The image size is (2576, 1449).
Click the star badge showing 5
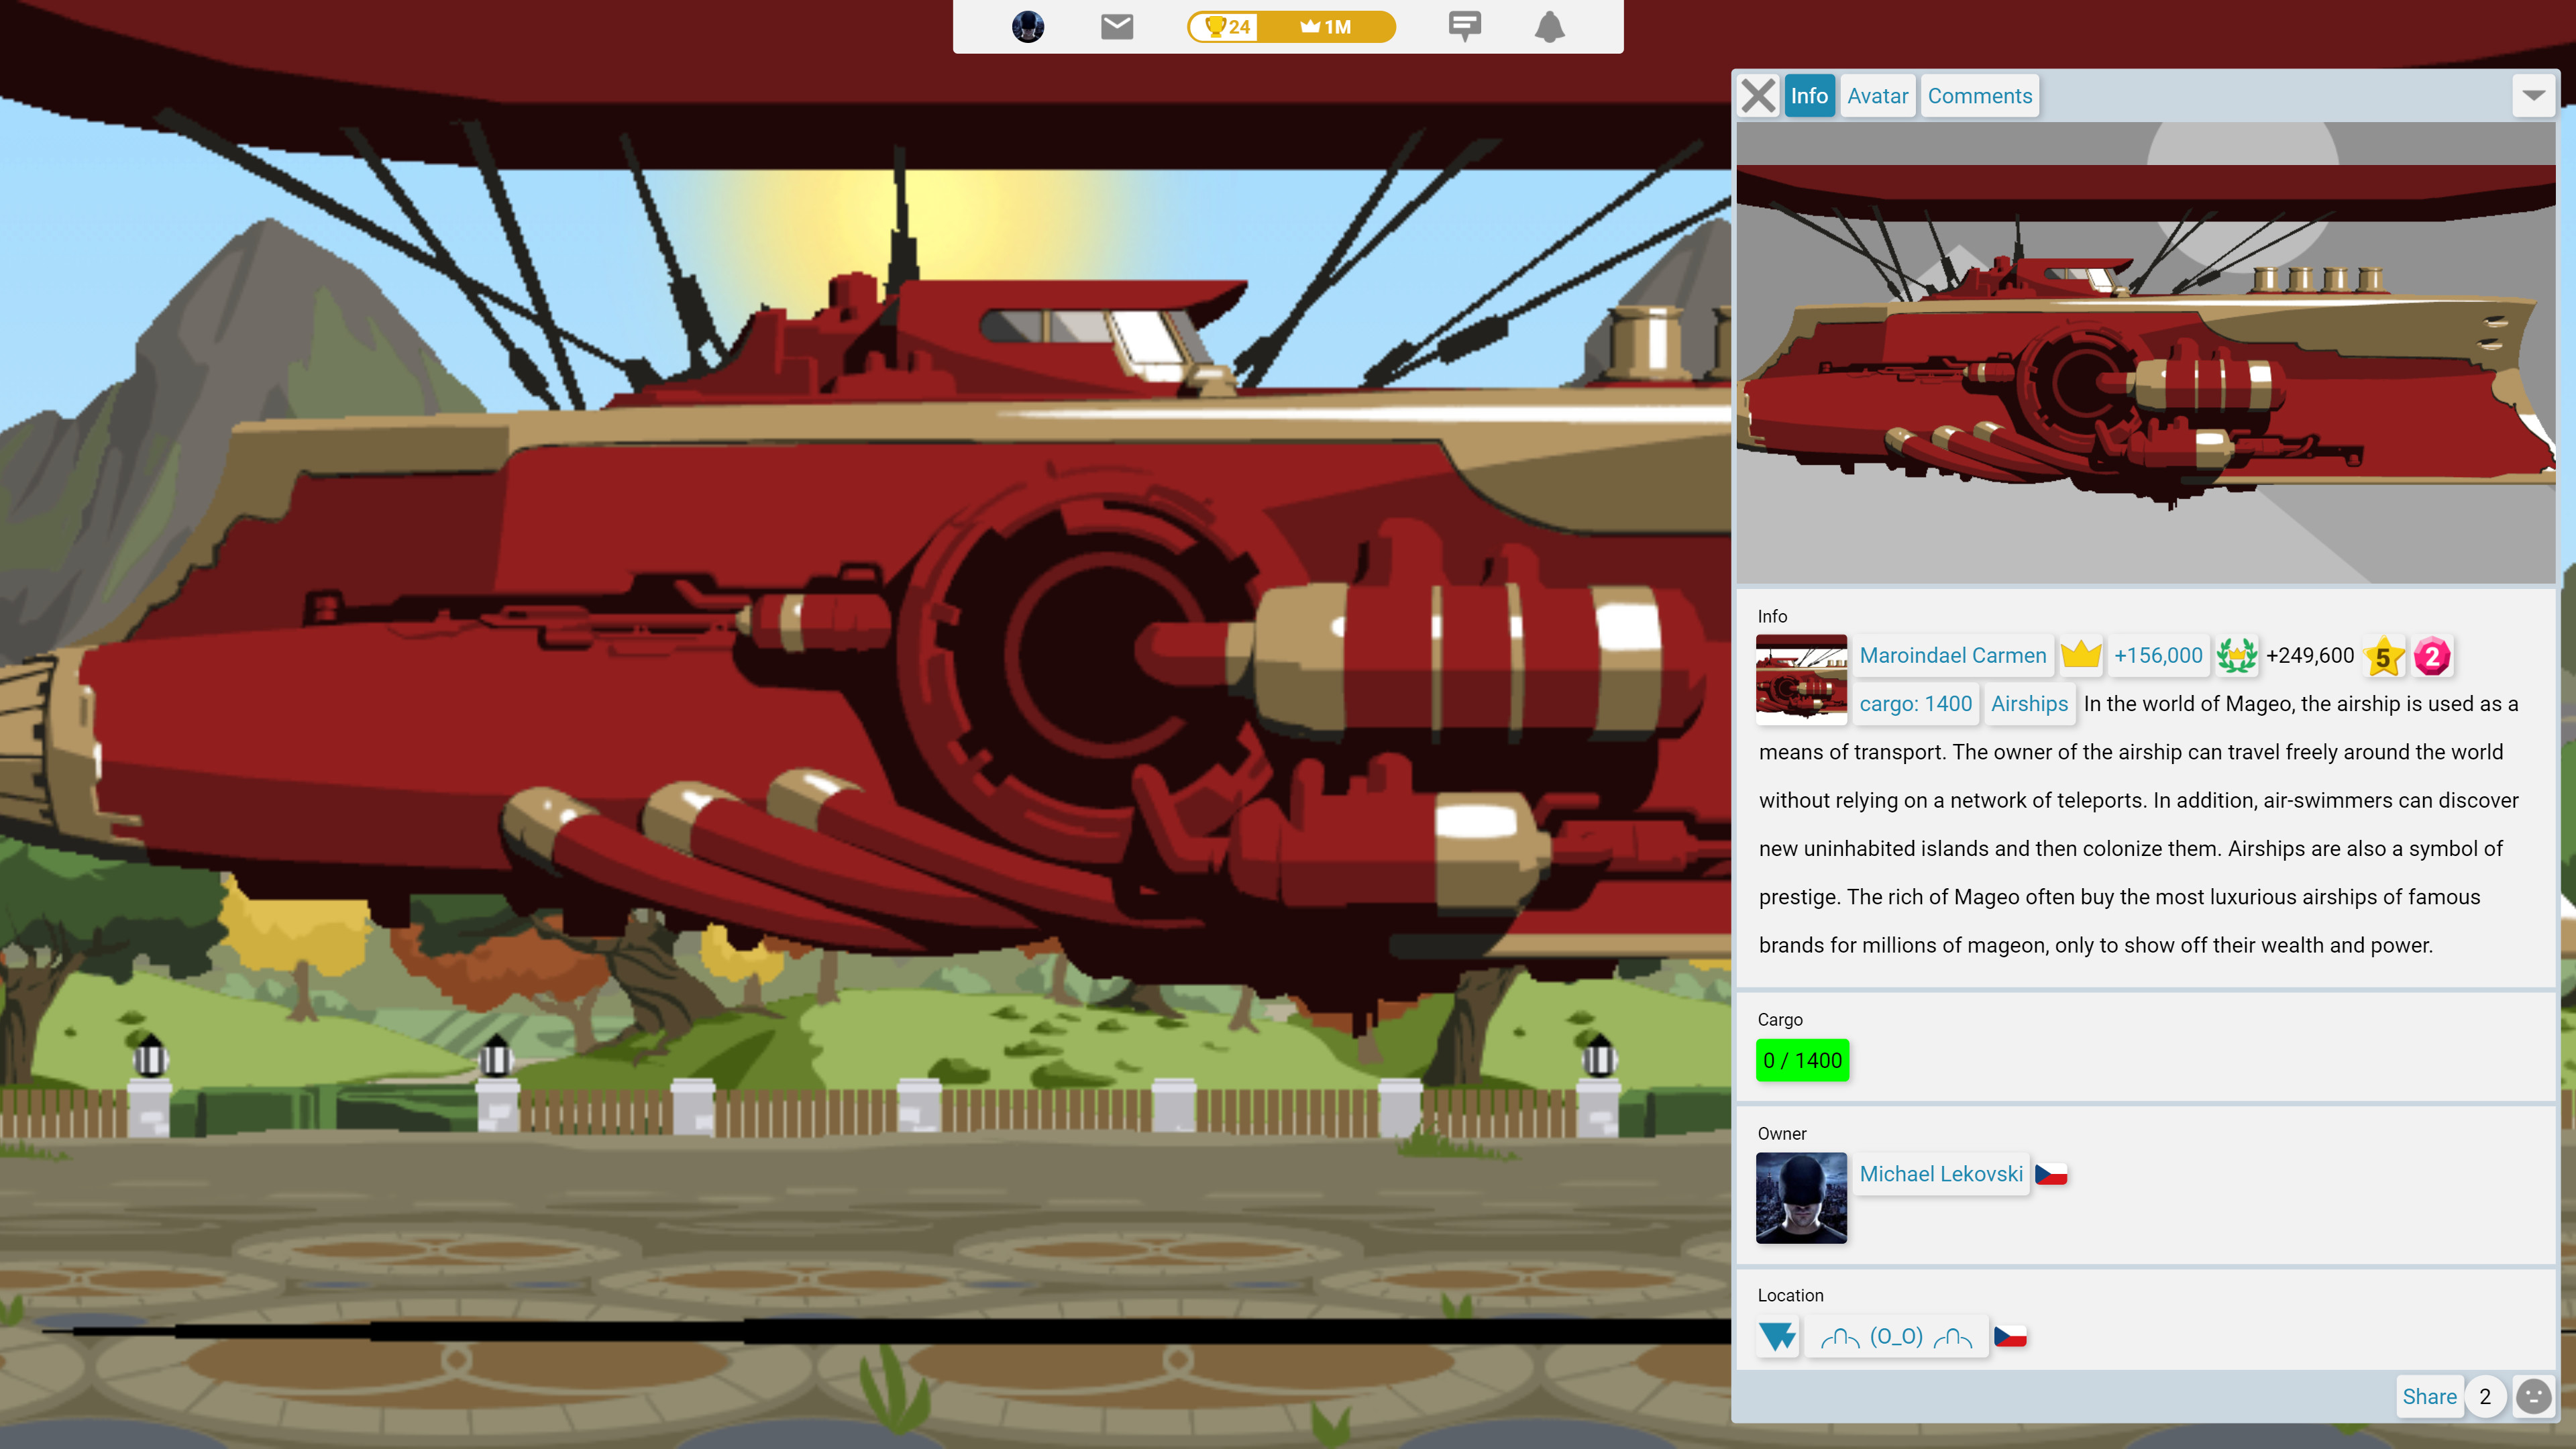[x=2385, y=656]
